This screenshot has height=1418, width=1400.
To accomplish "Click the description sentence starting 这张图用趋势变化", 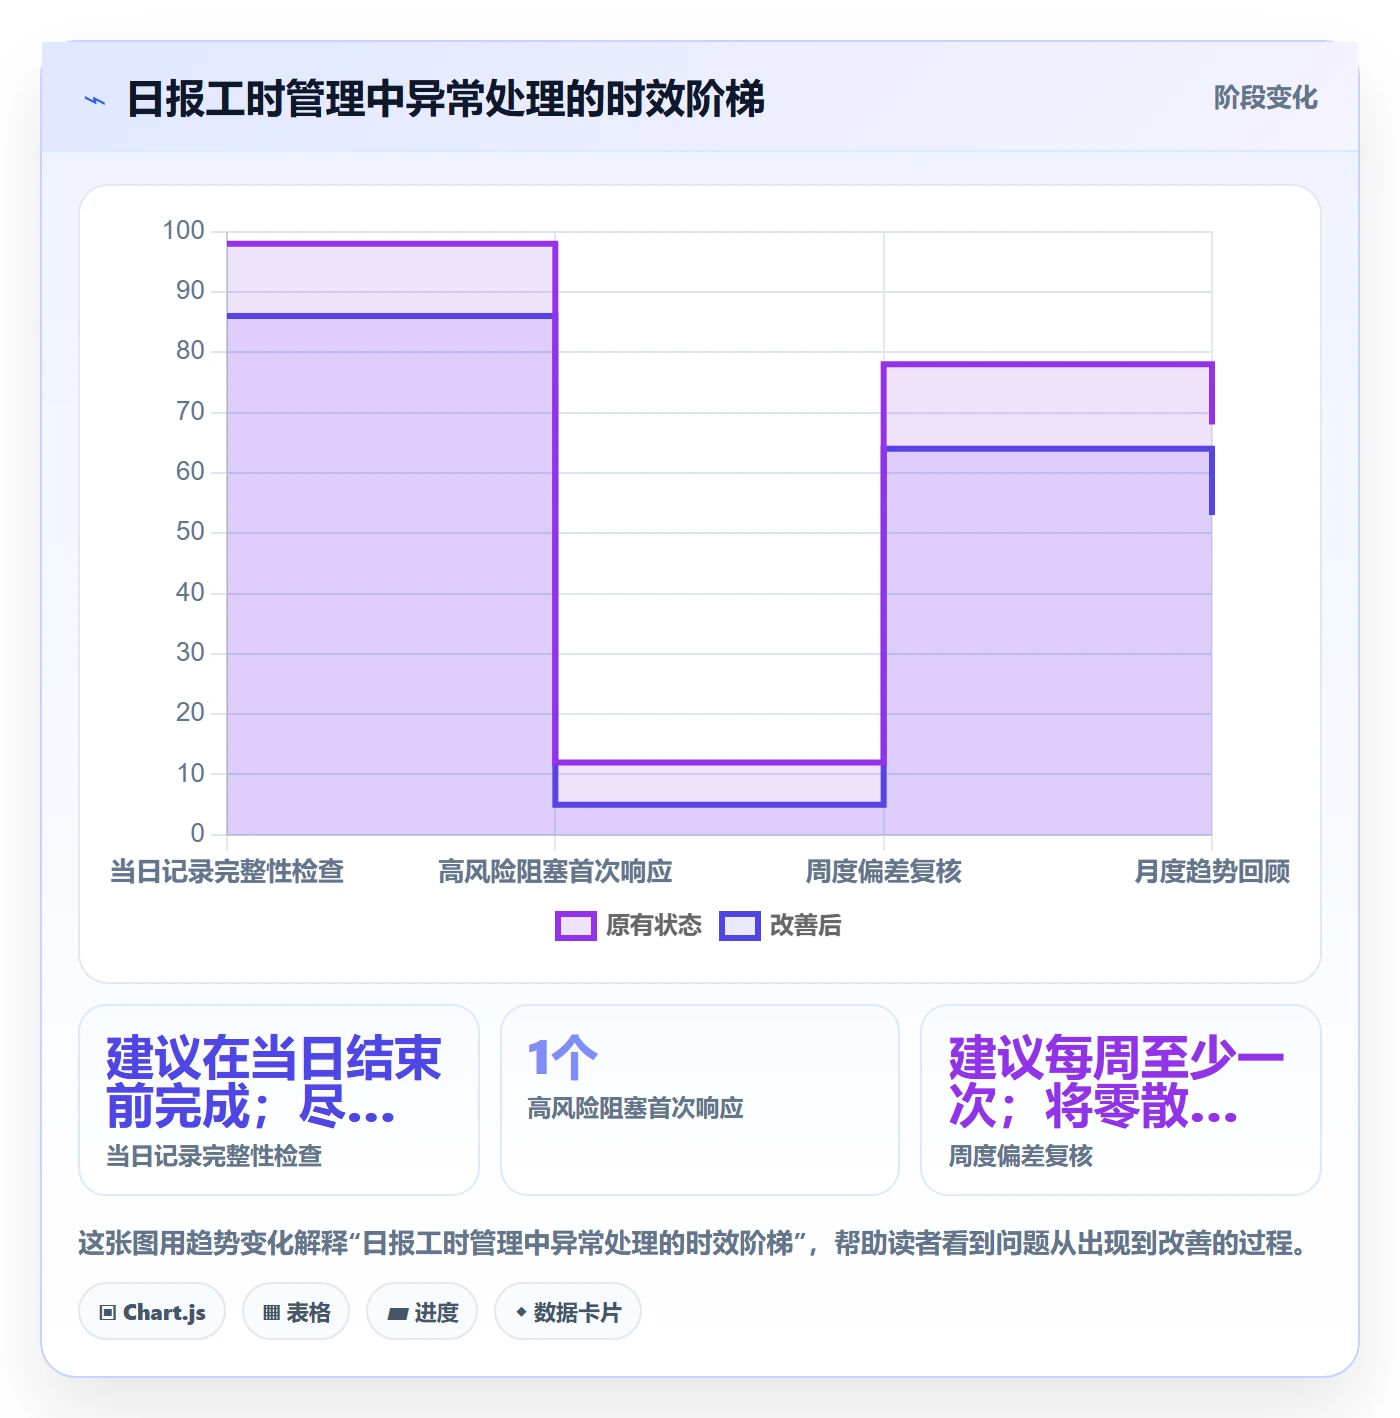I will (x=693, y=1244).
